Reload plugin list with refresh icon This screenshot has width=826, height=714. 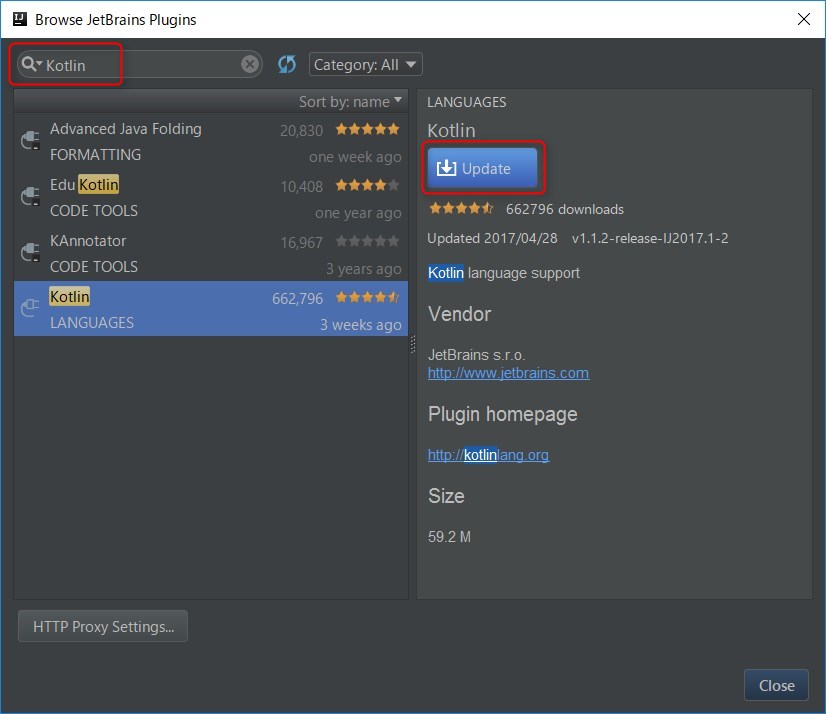coord(287,64)
